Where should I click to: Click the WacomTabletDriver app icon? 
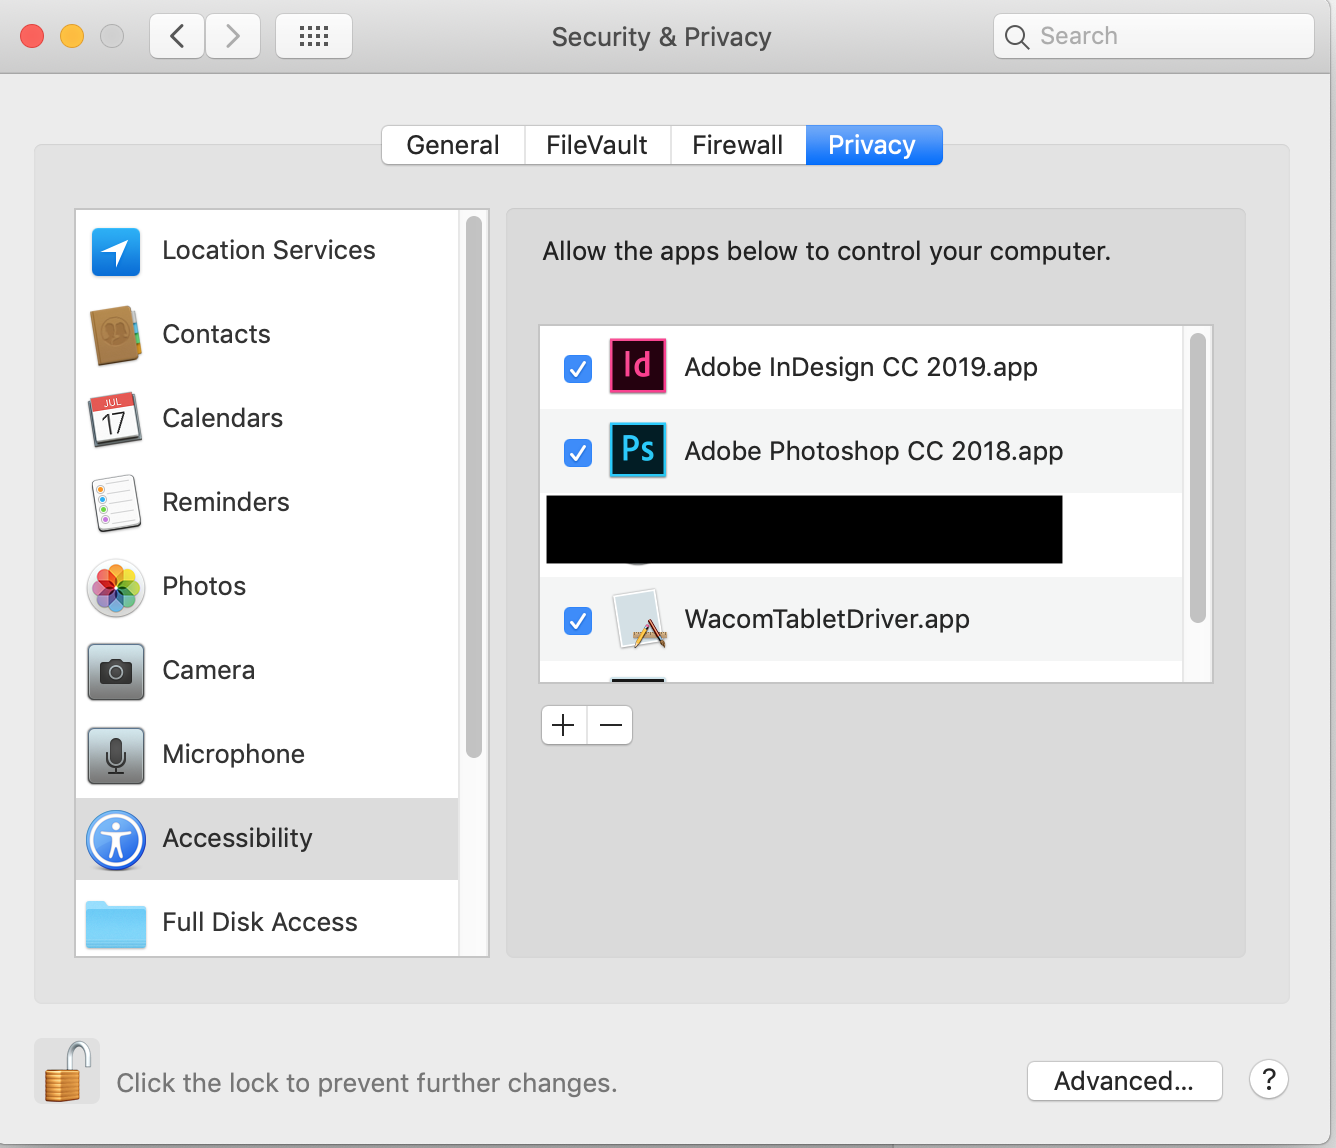tap(639, 619)
